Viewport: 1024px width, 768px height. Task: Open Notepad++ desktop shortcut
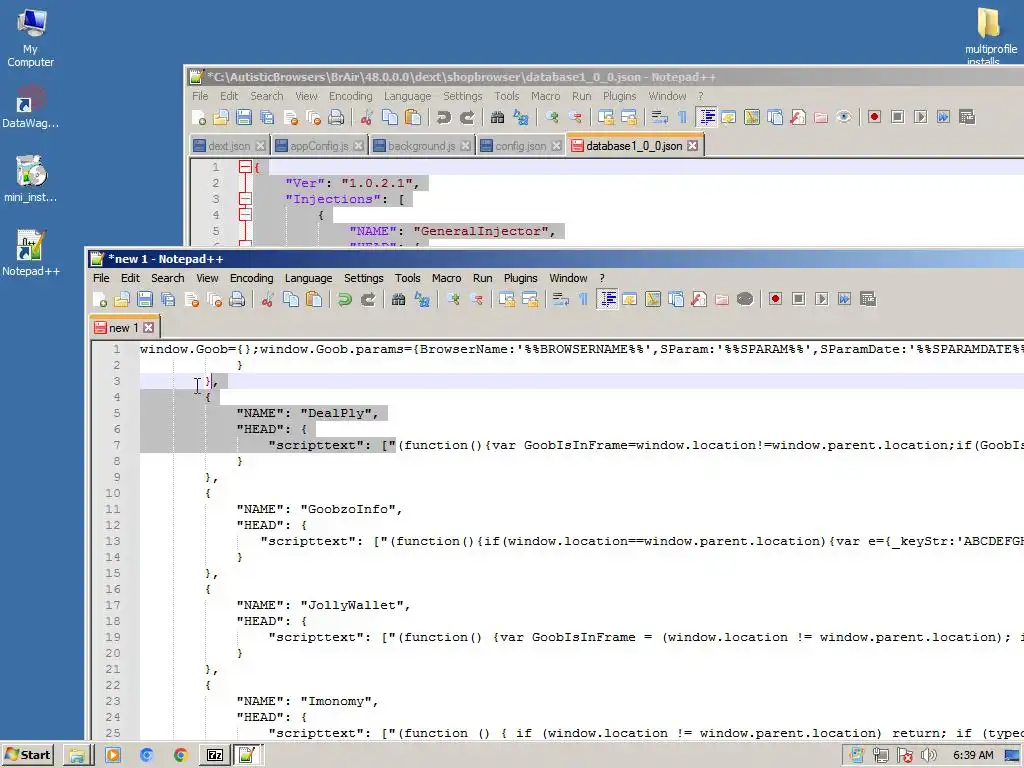[31, 253]
